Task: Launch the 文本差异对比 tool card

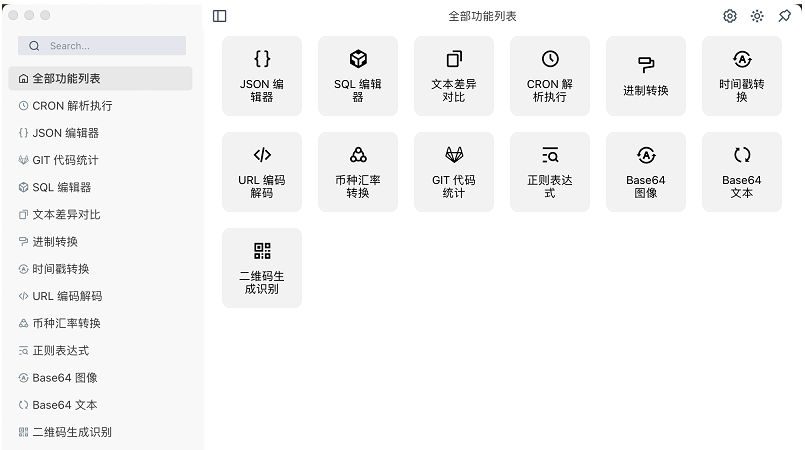Action: click(454, 76)
